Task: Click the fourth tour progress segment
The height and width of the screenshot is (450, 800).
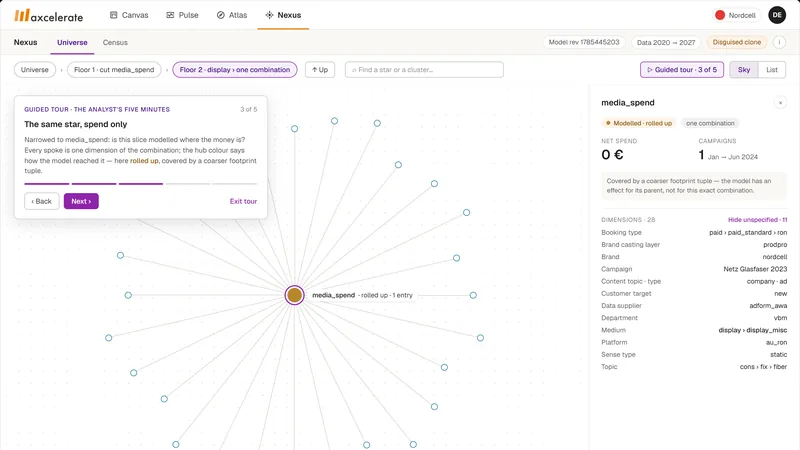Action: (188, 184)
